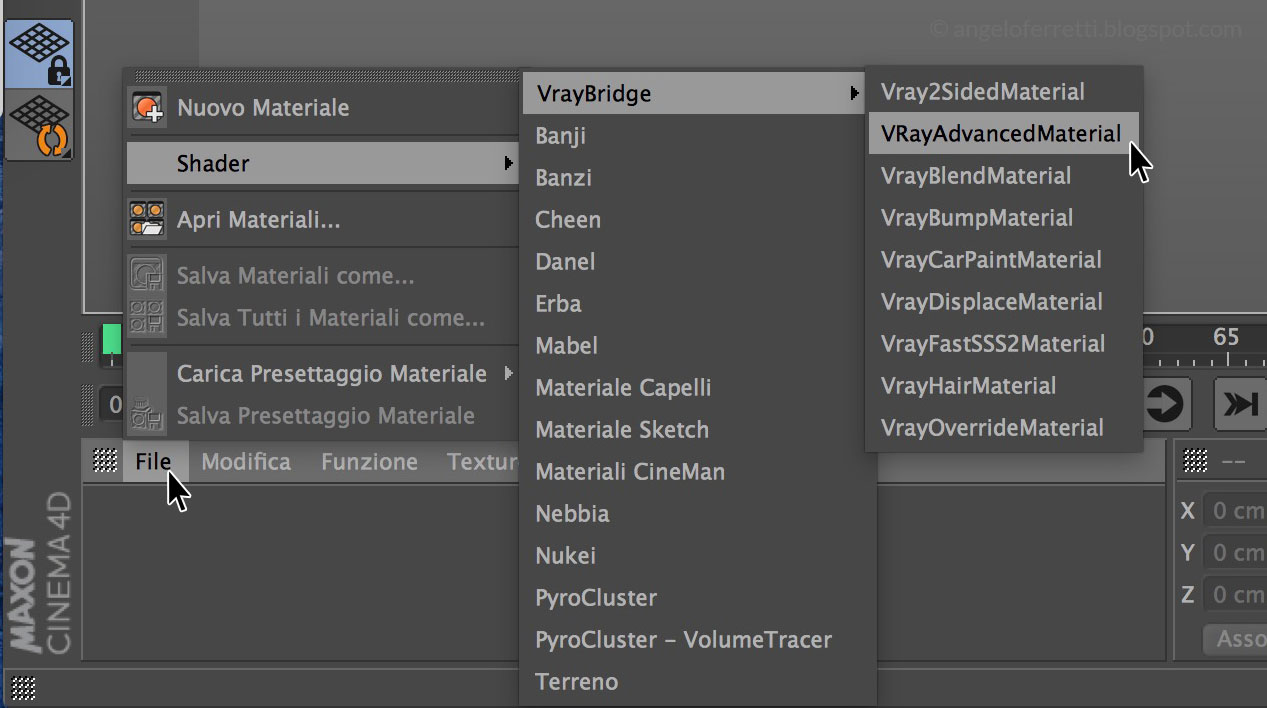
Task: Pick the Nukei shader
Action: [697, 556]
